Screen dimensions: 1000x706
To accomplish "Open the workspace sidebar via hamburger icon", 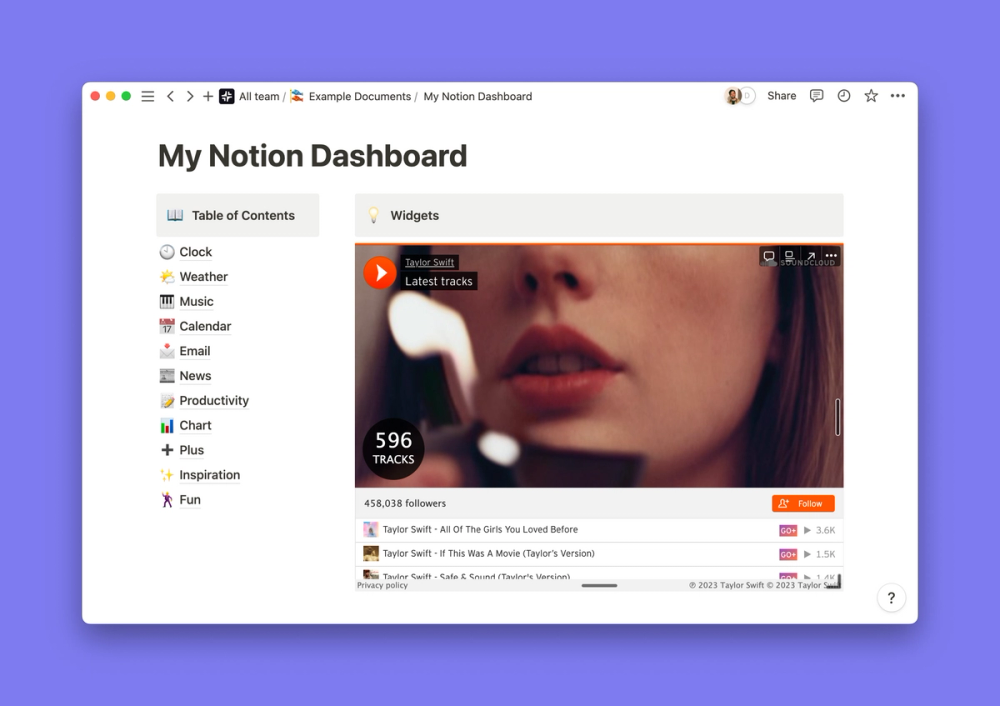I will coord(147,95).
